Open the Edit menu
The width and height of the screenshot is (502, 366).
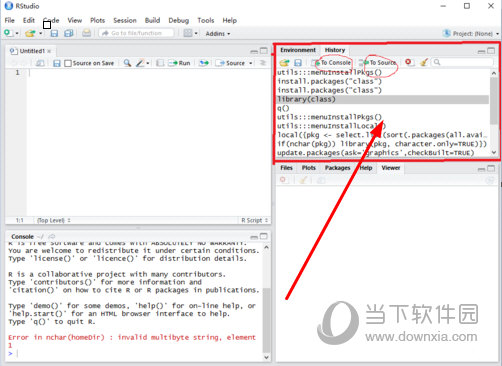pyautogui.click(x=29, y=20)
